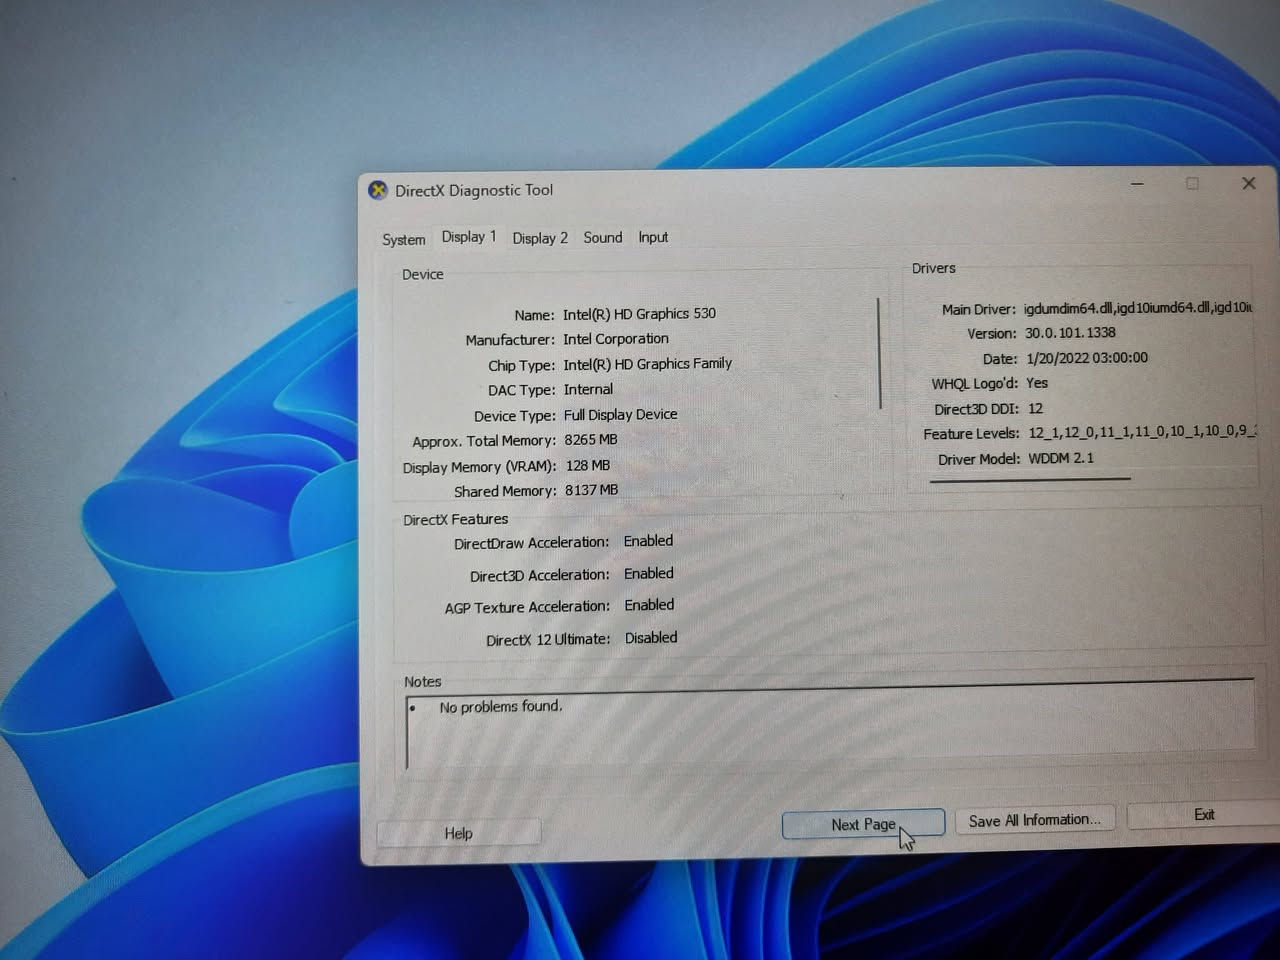Image resolution: width=1280 pixels, height=960 pixels.
Task: Click the 'Notes' section label
Action: [x=422, y=681]
